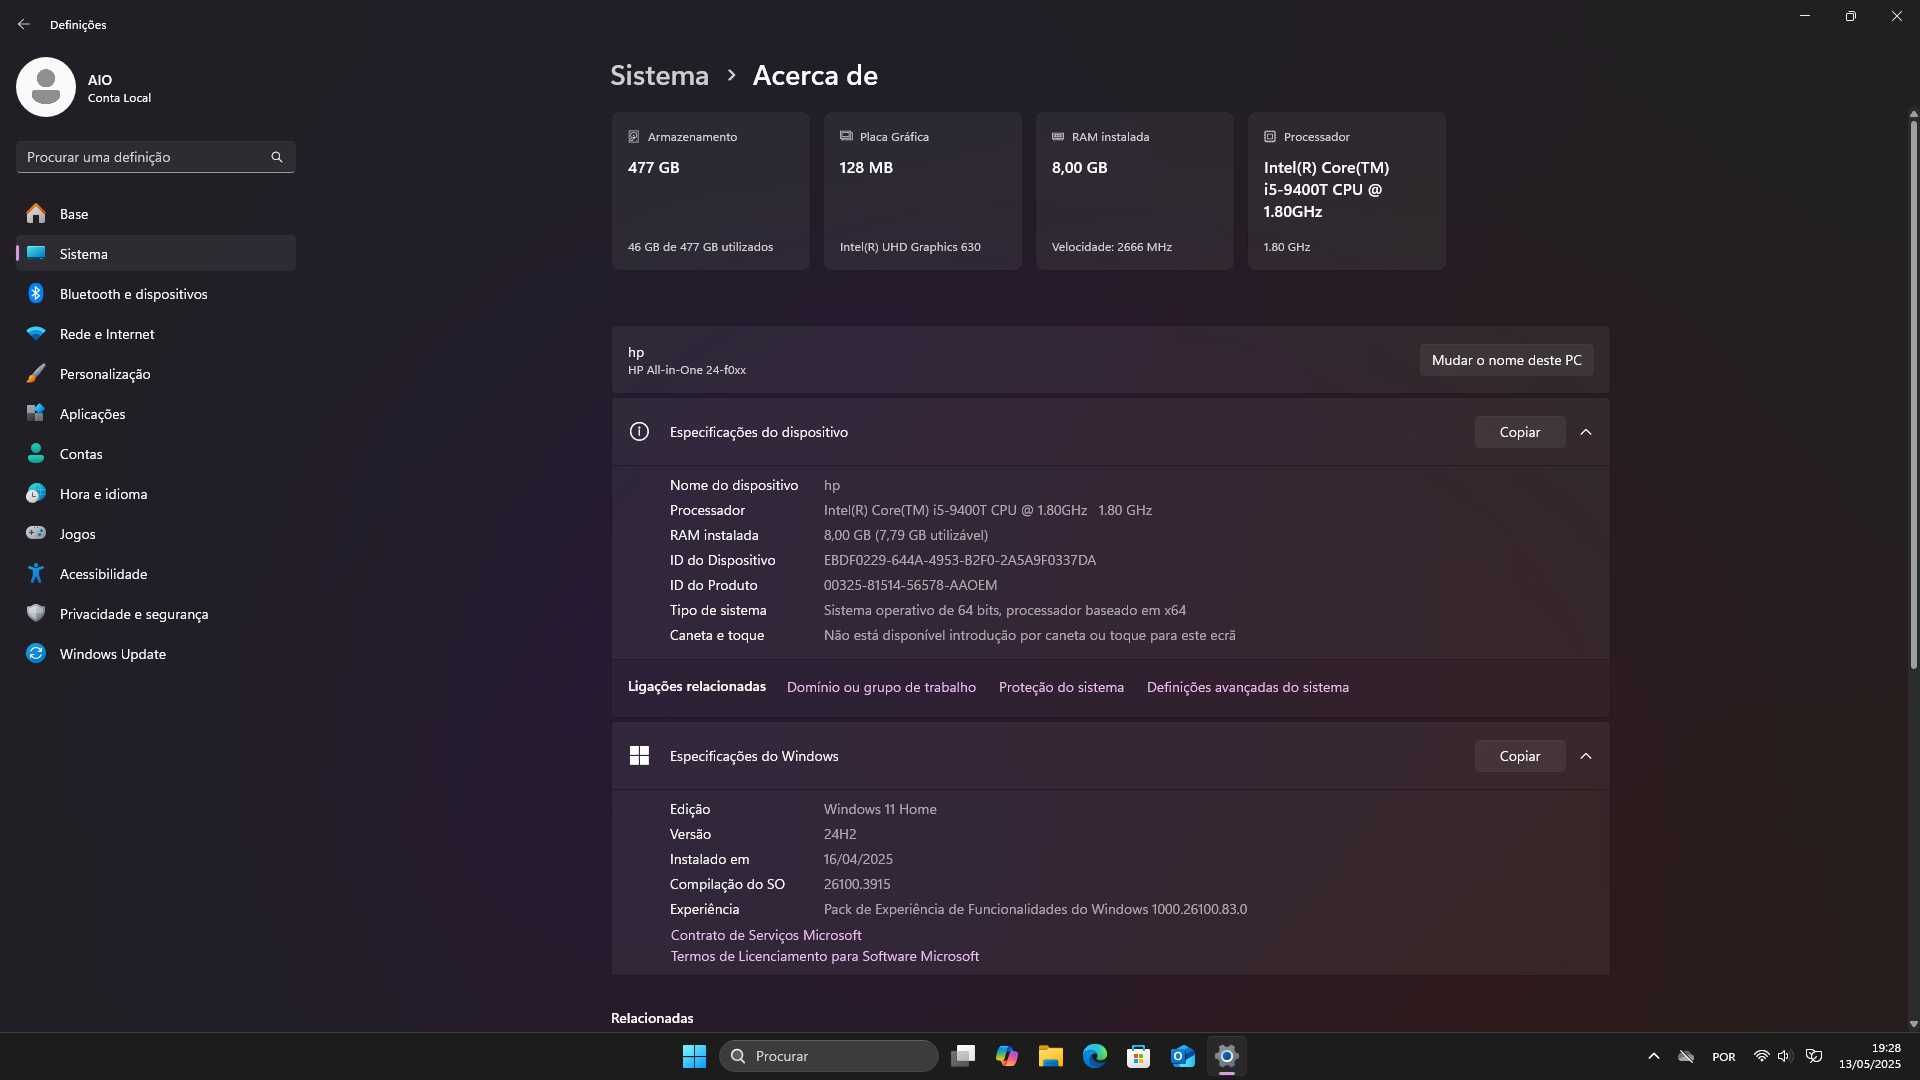
Task: Go to Windows Update page
Action: pyautogui.click(x=156, y=653)
